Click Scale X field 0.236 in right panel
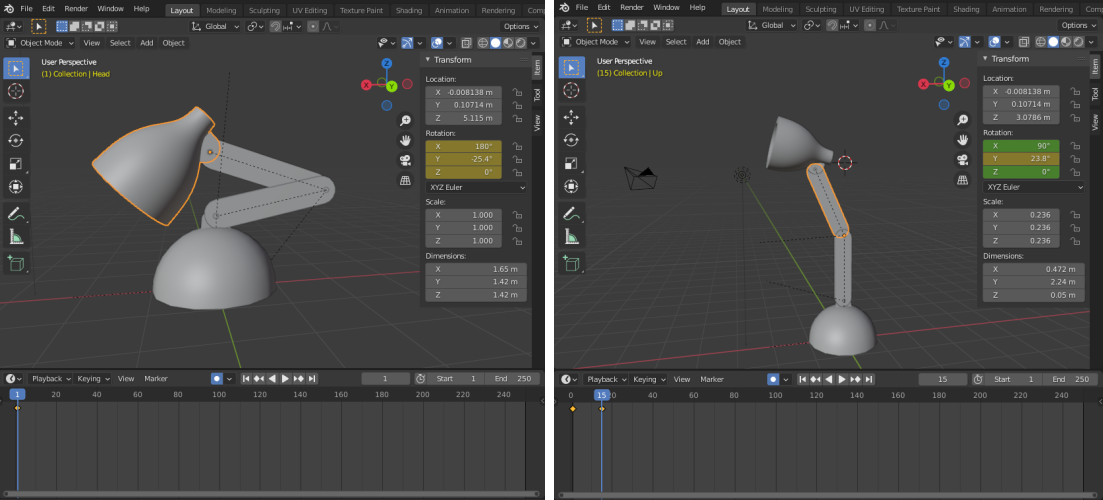Image resolution: width=1103 pixels, height=500 pixels. coord(1021,214)
